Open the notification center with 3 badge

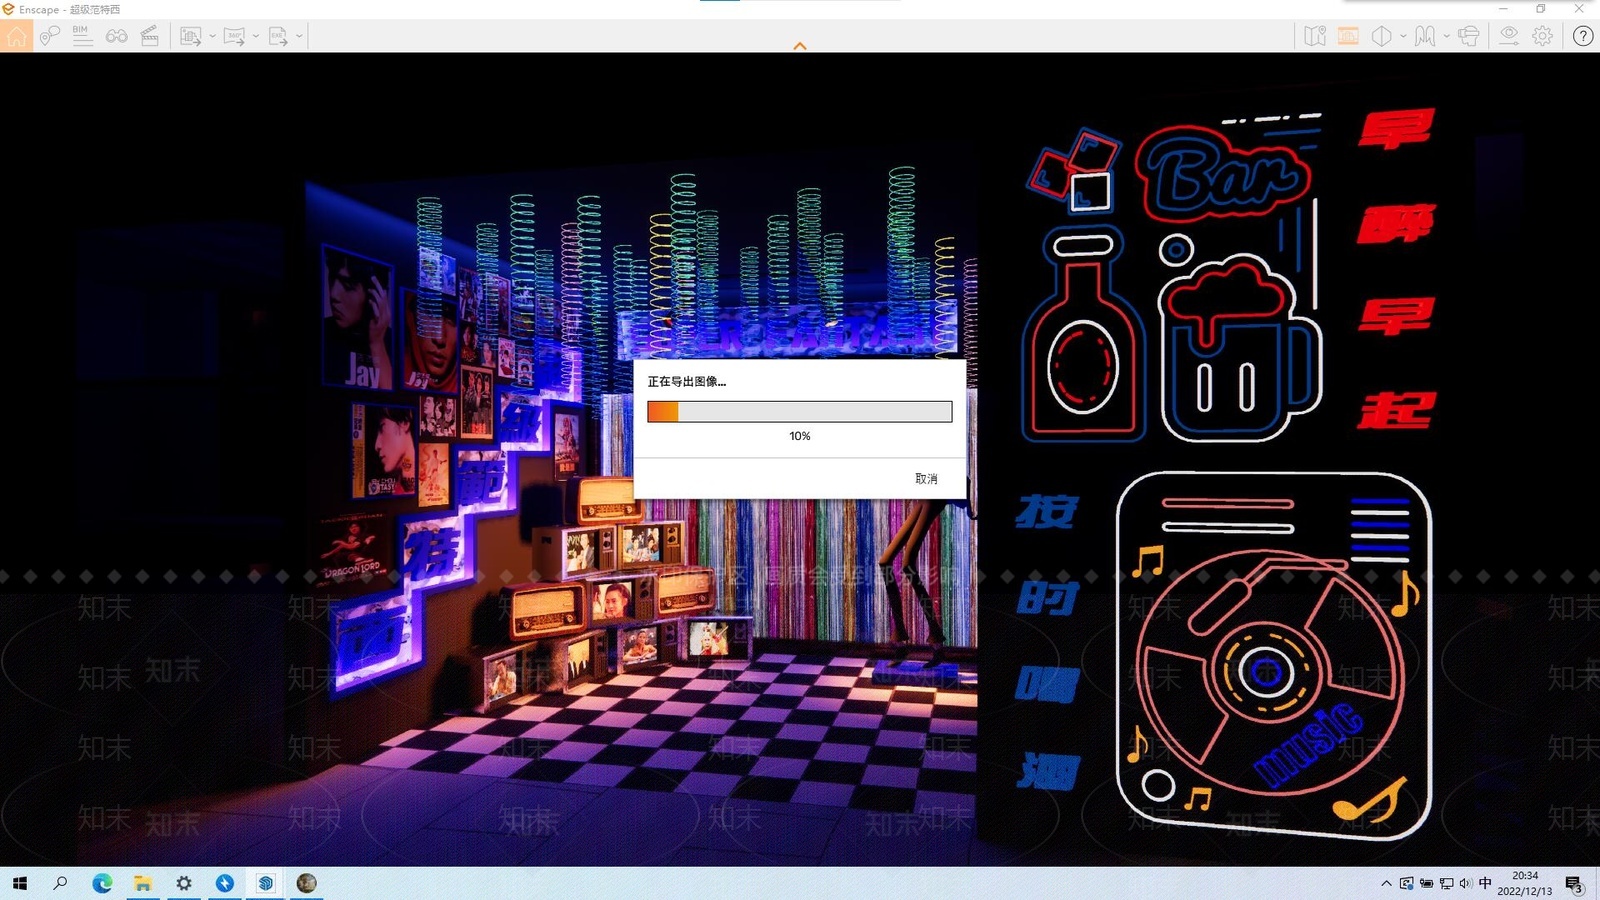pyautogui.click(x=1574, y=884)
